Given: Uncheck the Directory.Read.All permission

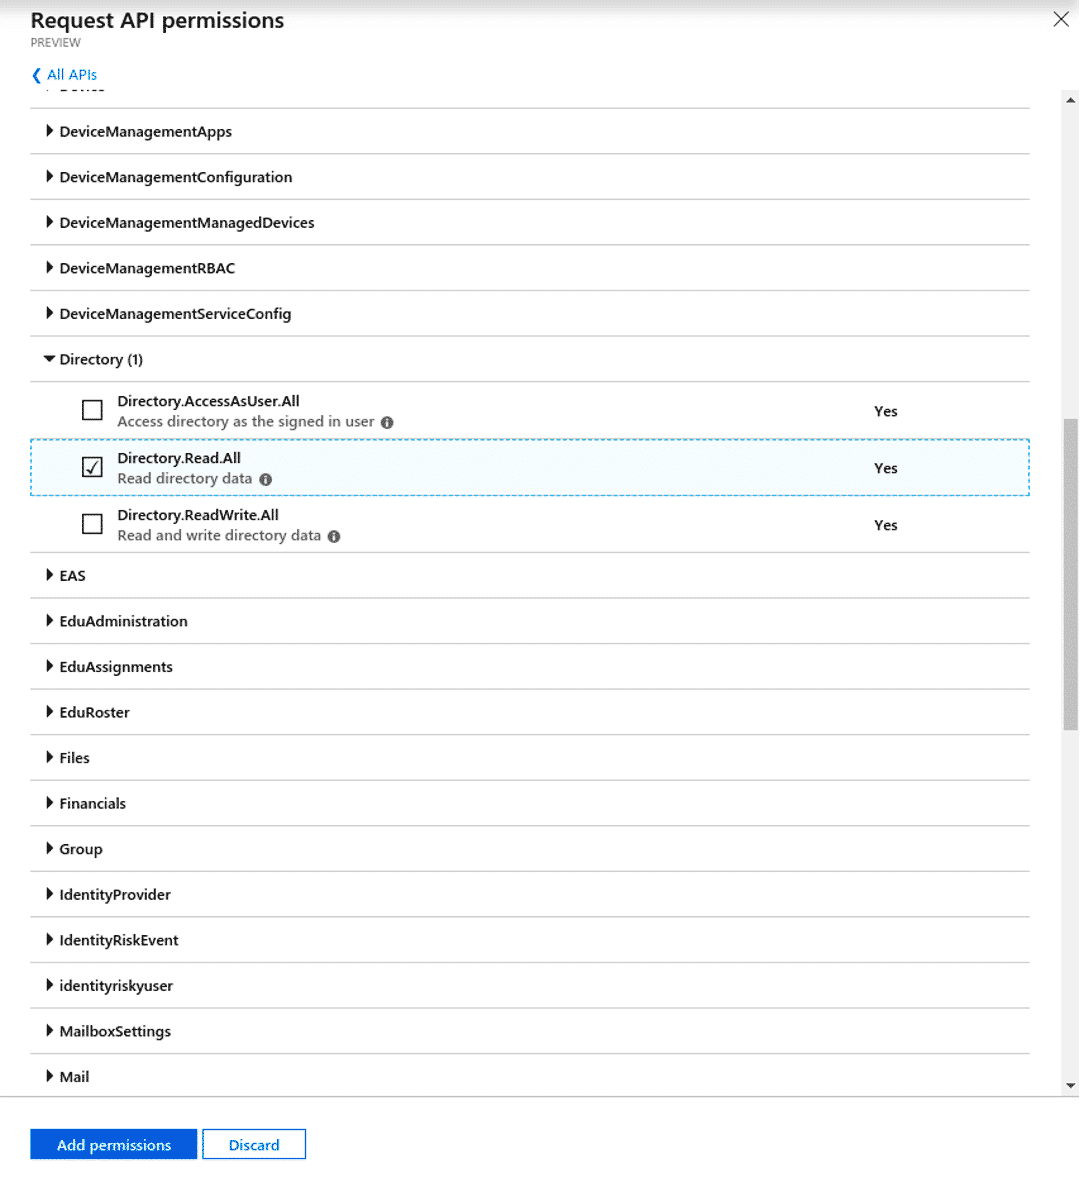Looking at the screenshot, I should coord(92,467).
